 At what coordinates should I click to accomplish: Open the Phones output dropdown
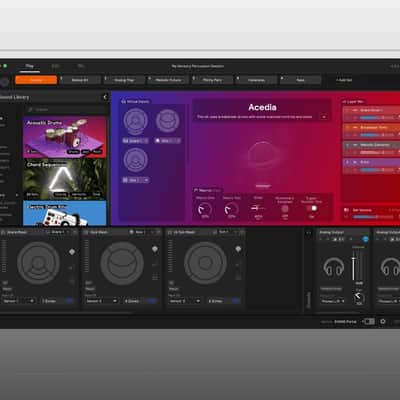(333, 301)
